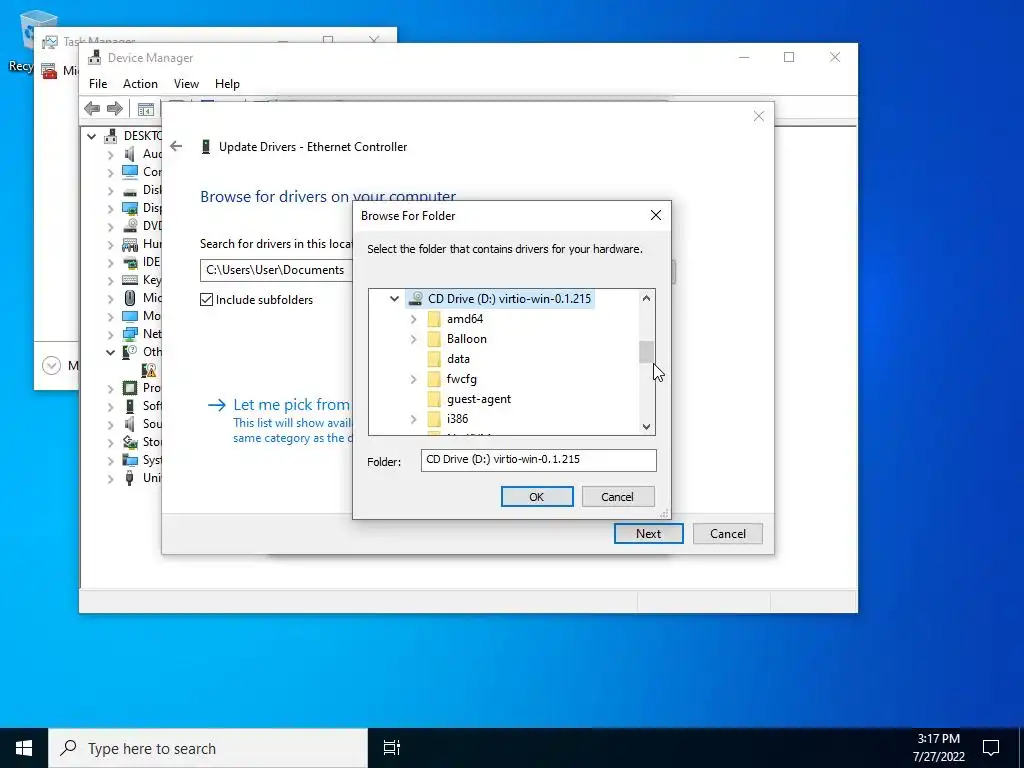The width and height of the screenshot is (1024, 768).
Task: Click the Folder name text field
Action: (x=538, y=460)
